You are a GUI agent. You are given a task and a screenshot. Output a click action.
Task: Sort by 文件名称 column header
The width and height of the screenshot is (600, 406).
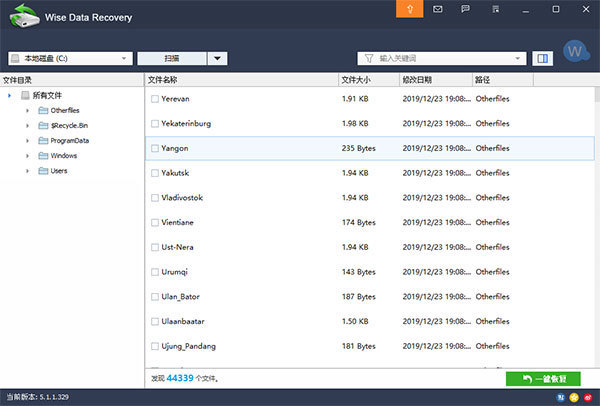[241, 80]
